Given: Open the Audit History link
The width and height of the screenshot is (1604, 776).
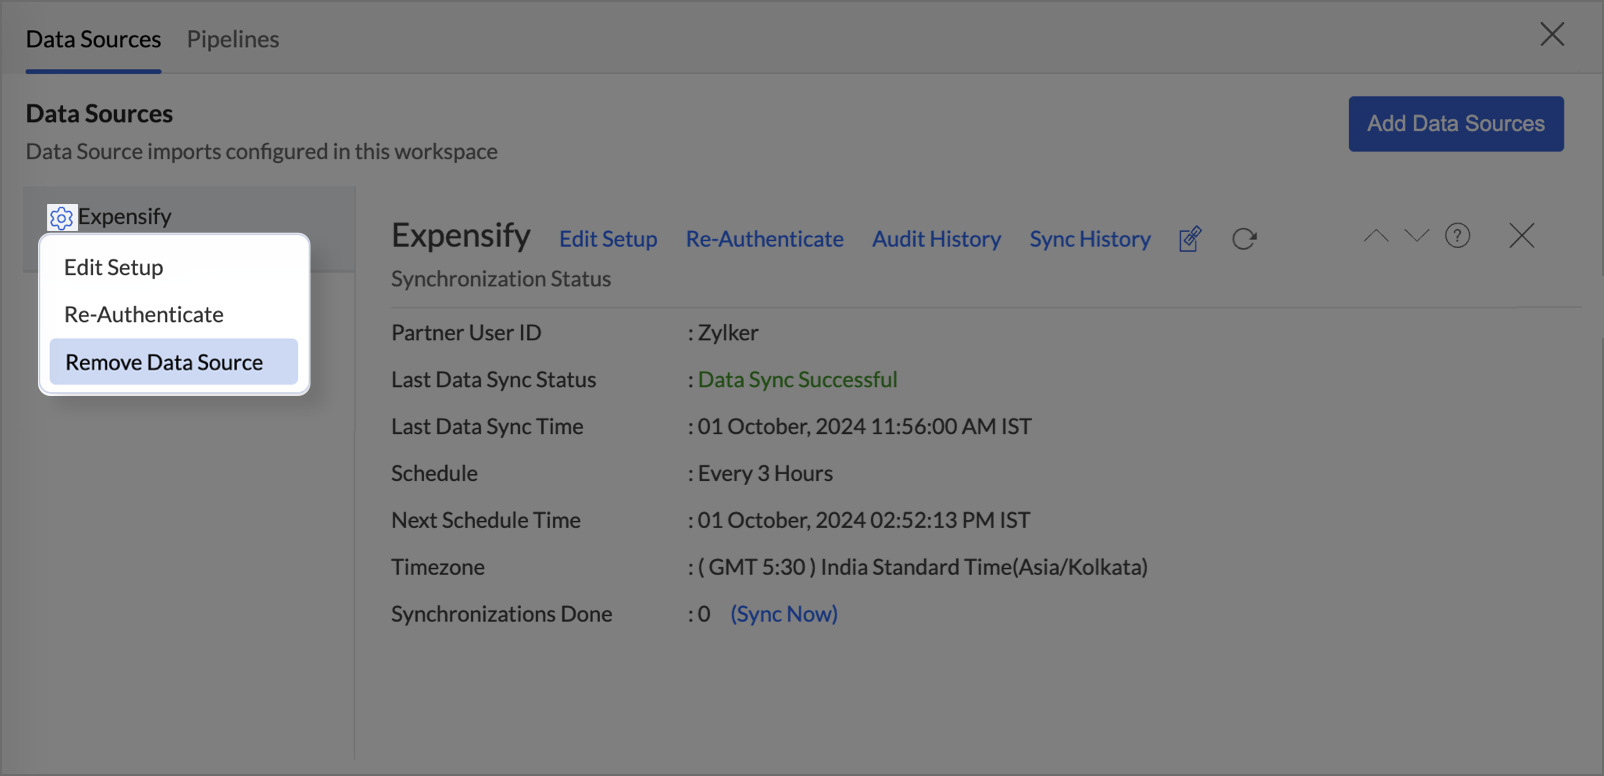Looking at the screenshot, I should pos(936,239).
